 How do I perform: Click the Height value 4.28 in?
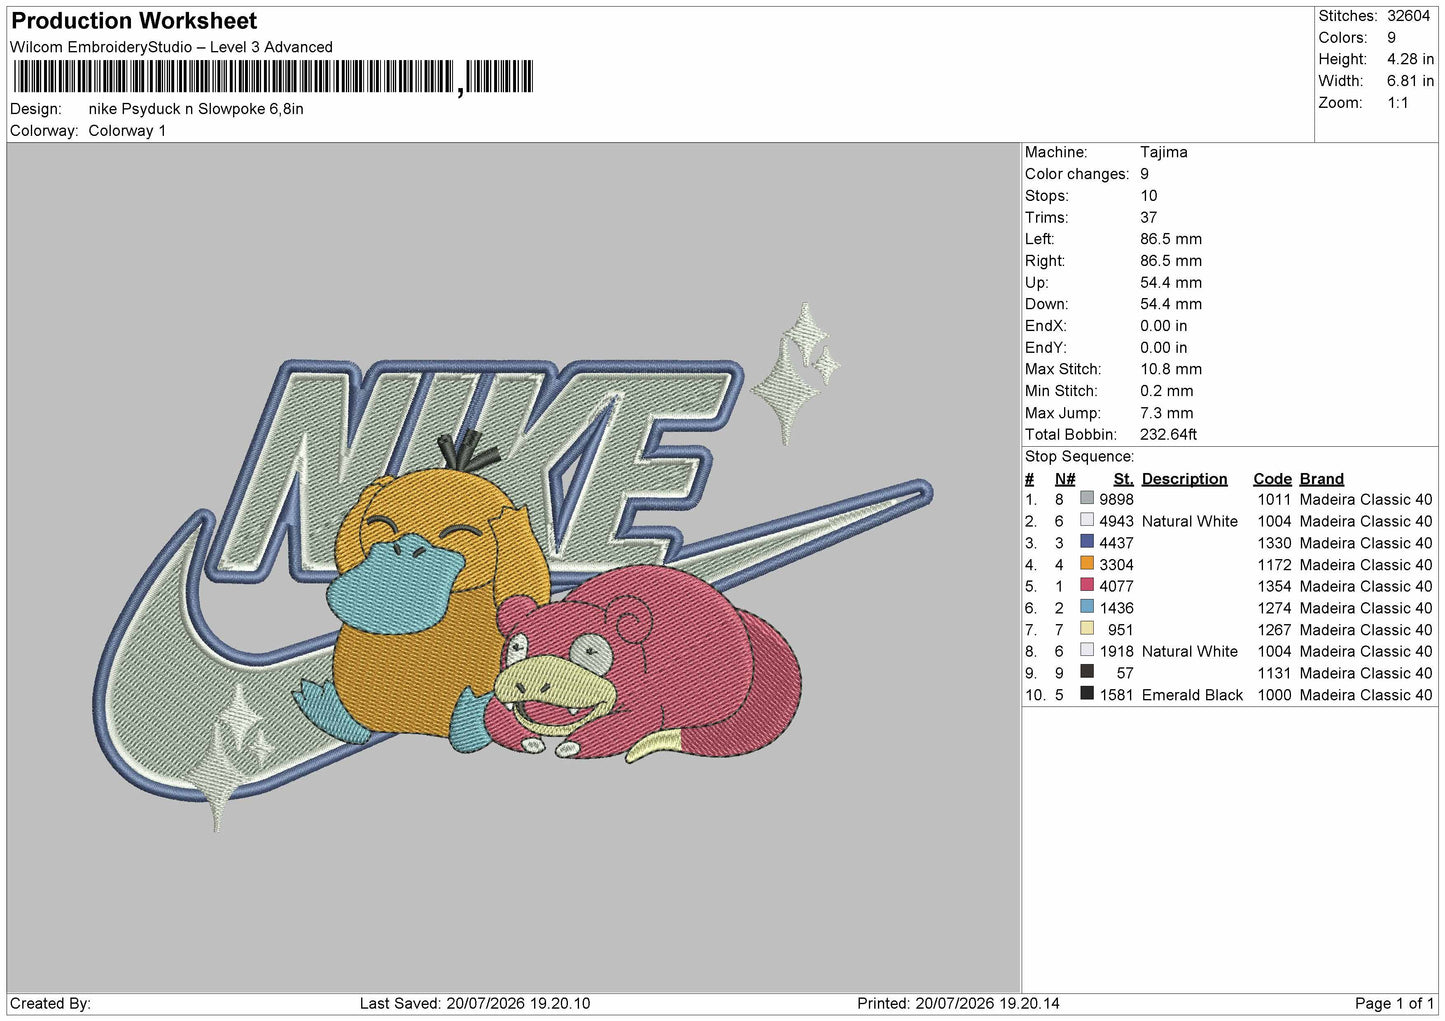(1410, 59)
